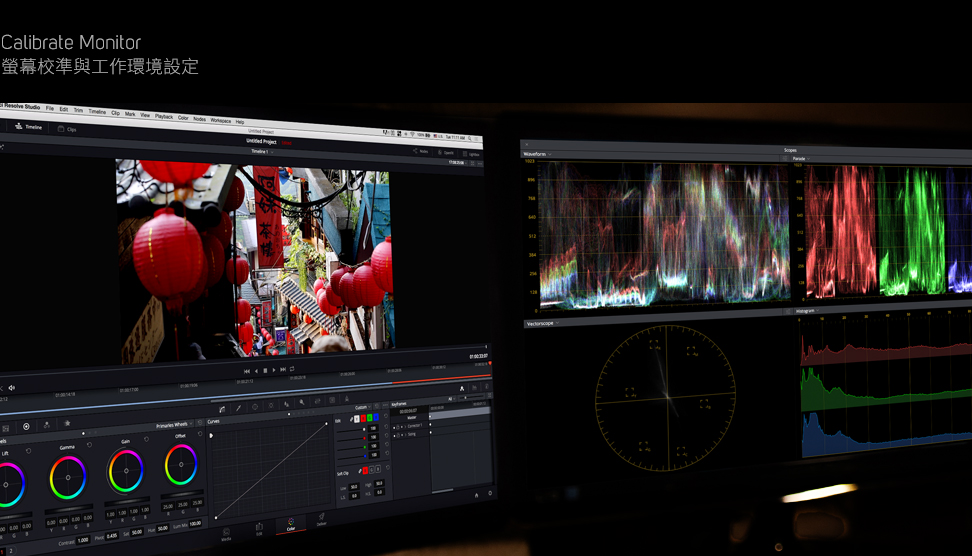Screen dimensions: 972x556
Task: Click the Hue value field
Action: click(162, 529)
